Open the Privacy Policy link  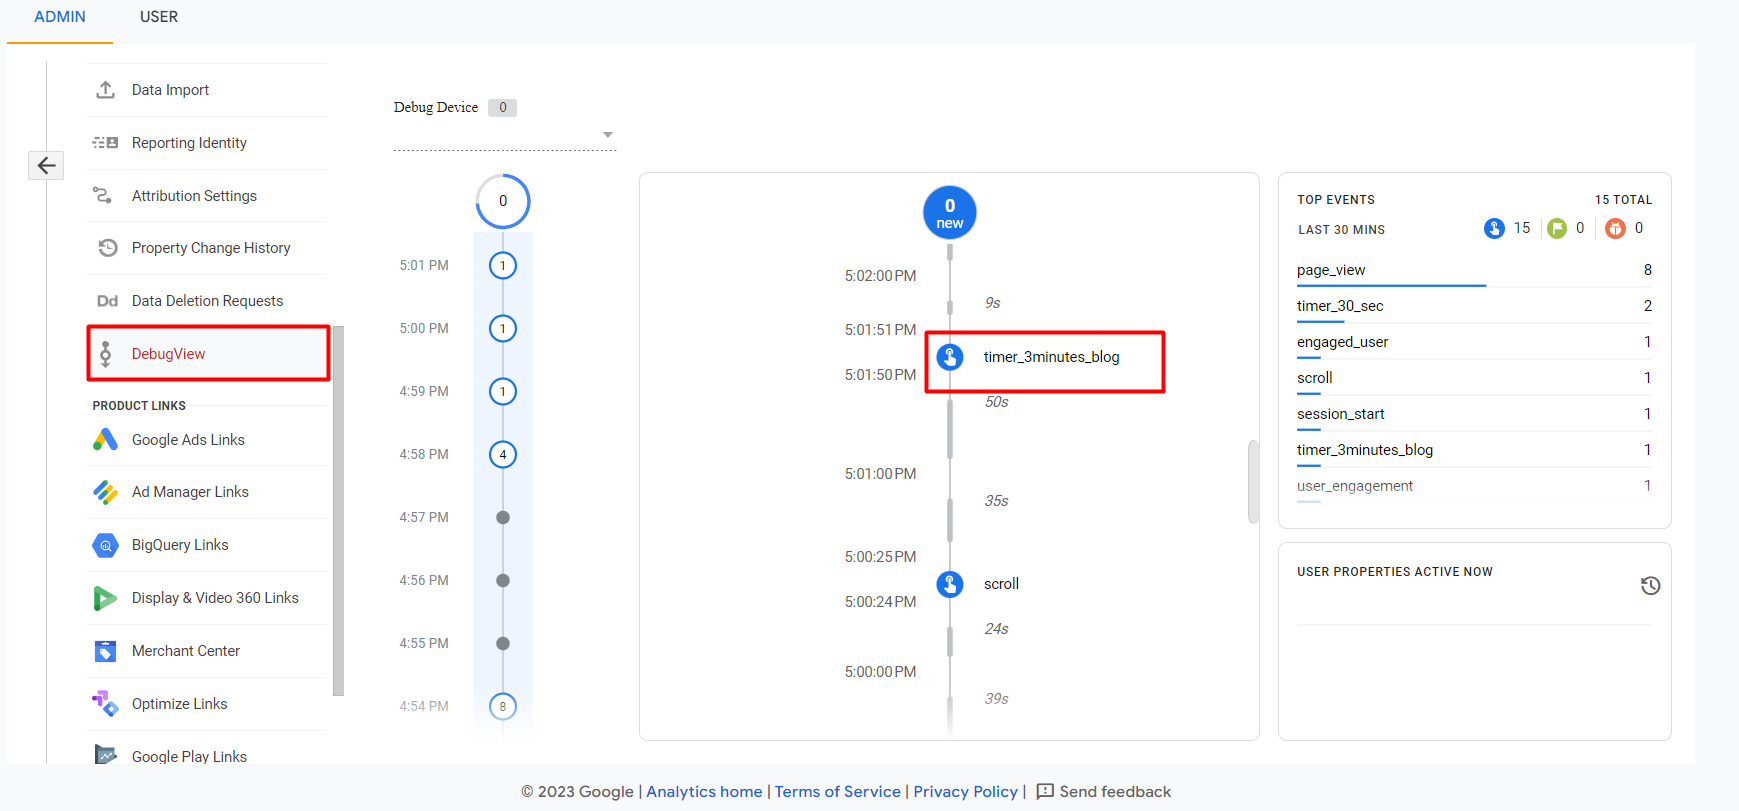tap(965, 791)
